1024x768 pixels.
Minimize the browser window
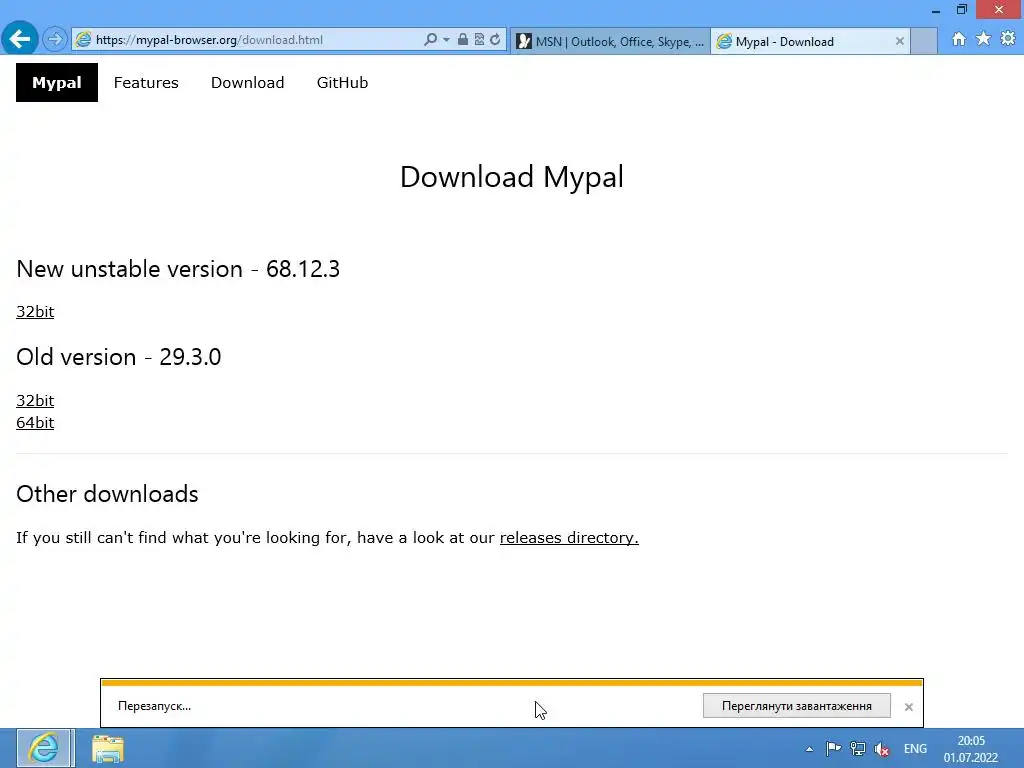click(x=935, y=10)
